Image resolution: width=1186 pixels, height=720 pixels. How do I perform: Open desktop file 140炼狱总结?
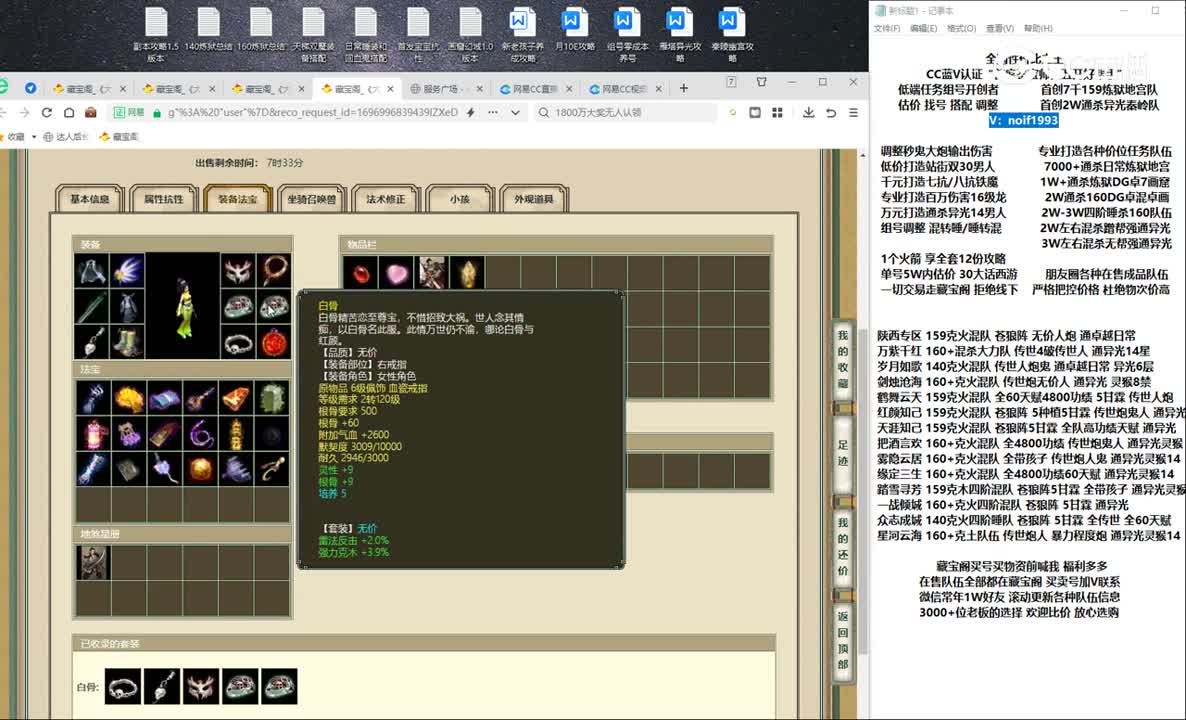[209, 30]
